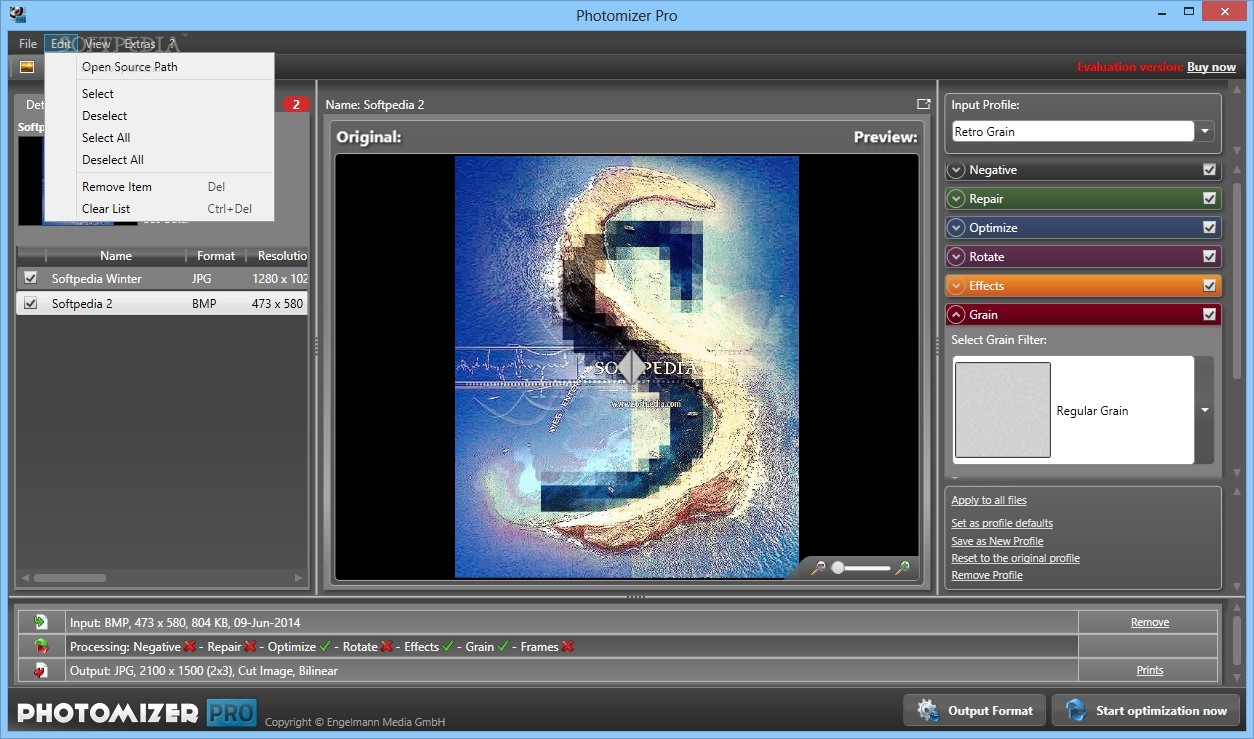Click the green check after Grain in Processing row
Viewport: 1254px width, 739px height.
pyautogui.click(x=503, y=647)
